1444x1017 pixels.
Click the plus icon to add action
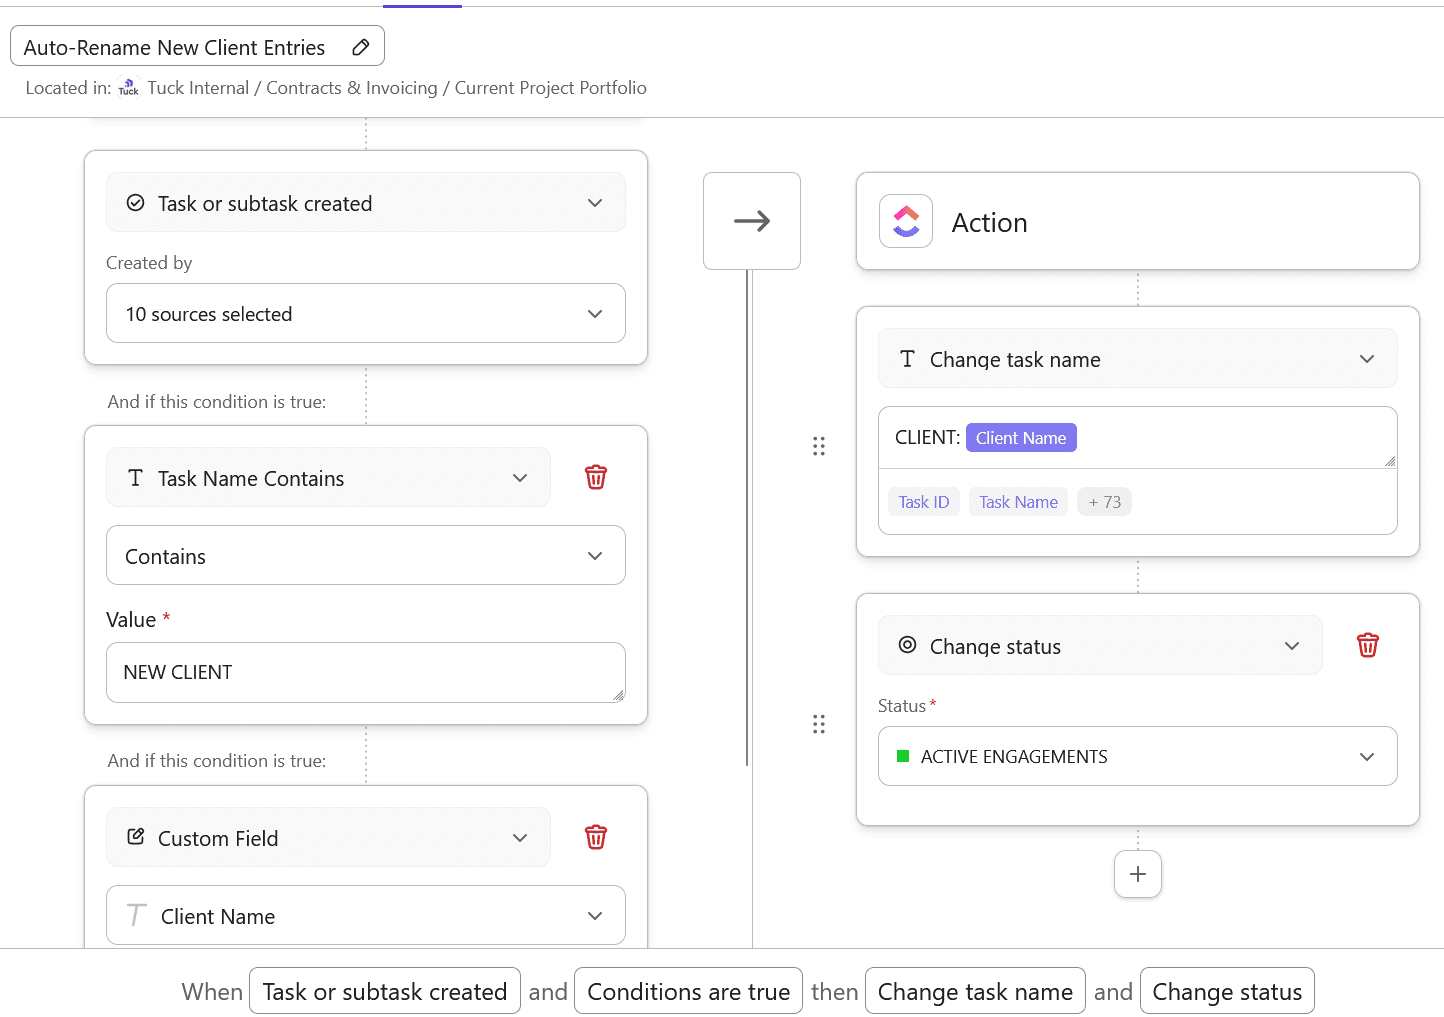tap(1137, 874)
